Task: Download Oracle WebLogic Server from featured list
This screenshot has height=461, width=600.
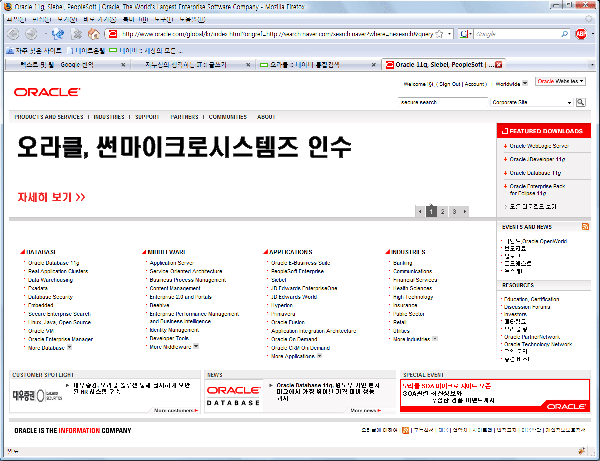Action: (539, 146)
